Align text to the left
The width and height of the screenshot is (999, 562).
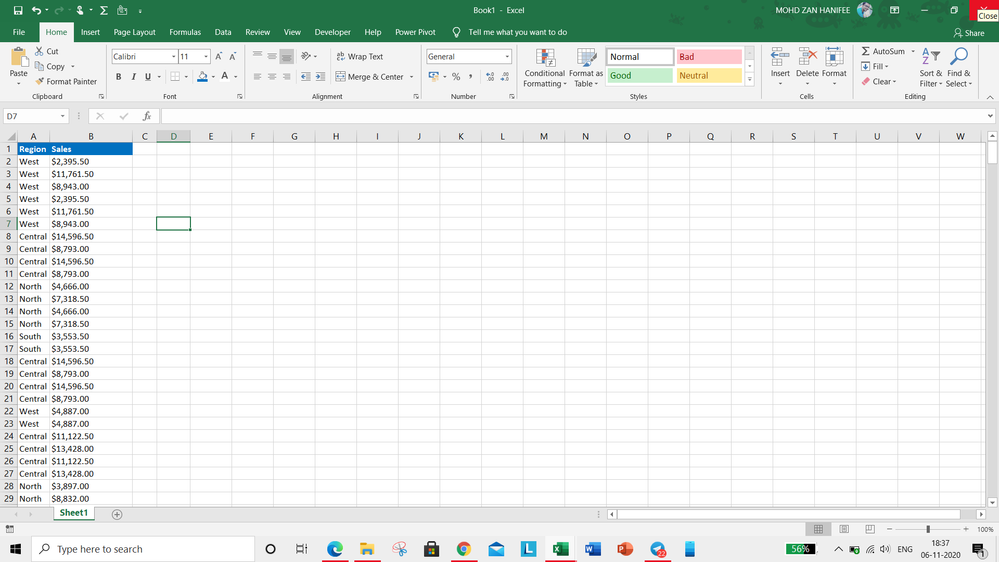(257, 76)
